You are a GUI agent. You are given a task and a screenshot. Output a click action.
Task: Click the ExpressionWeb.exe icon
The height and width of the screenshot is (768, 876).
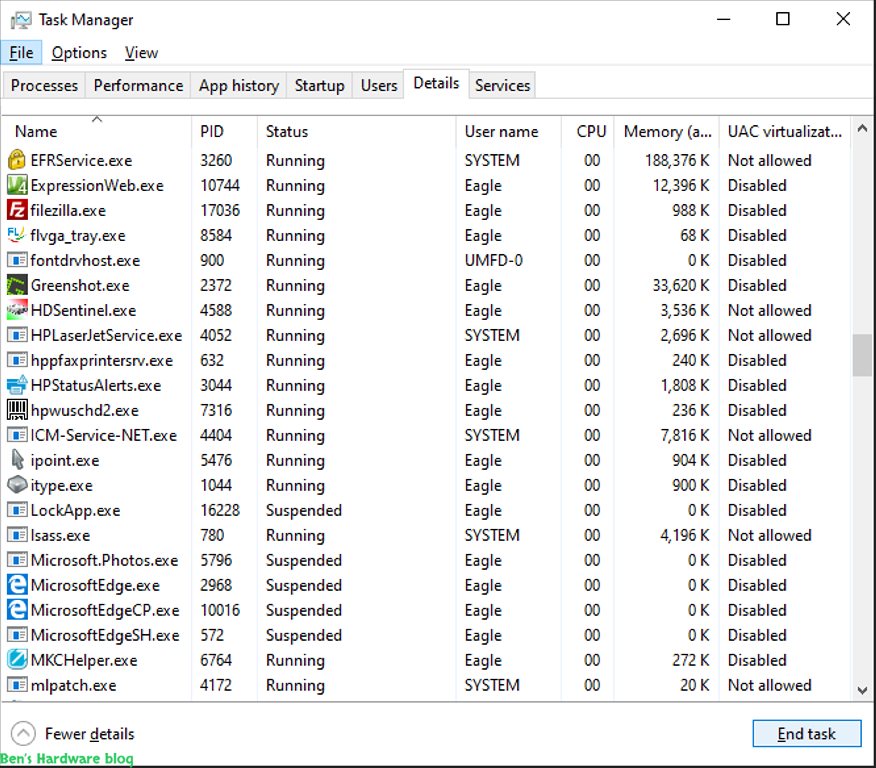(17, 185)
